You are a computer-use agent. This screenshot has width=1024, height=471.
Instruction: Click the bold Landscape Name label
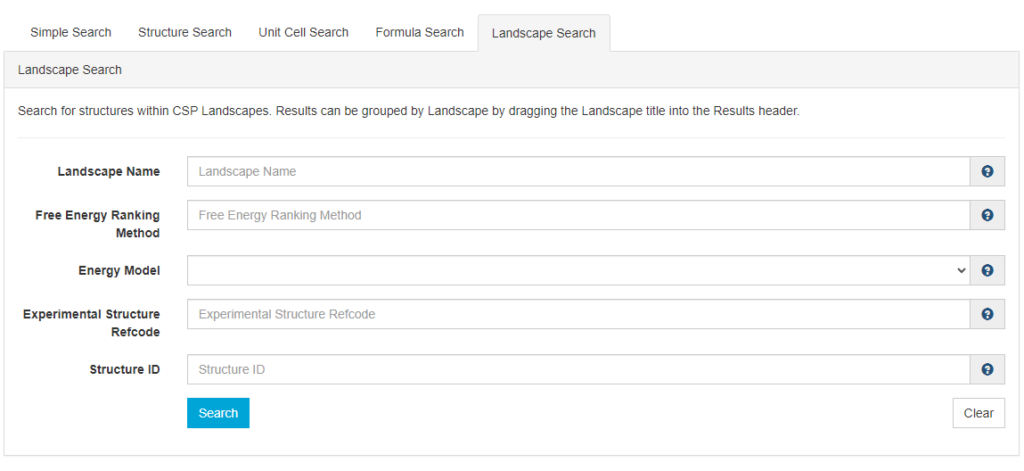click(108, 171)
